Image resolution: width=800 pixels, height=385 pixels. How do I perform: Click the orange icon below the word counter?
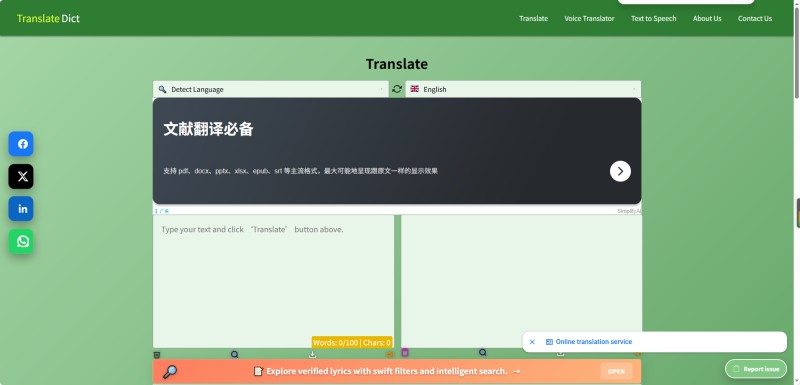(x=390, y=354)
